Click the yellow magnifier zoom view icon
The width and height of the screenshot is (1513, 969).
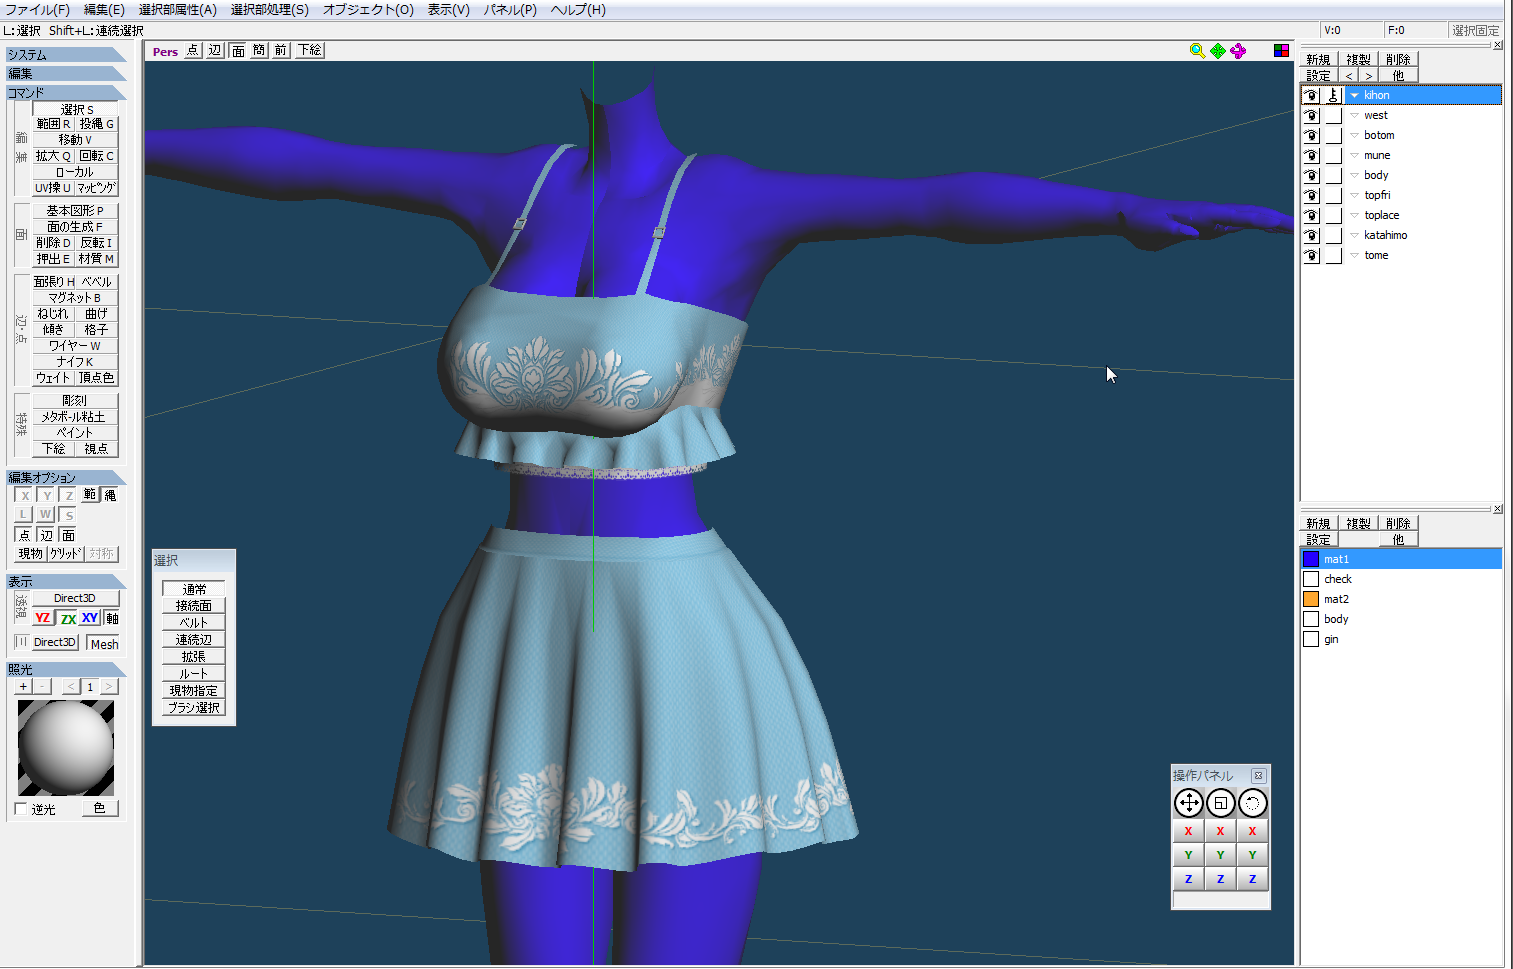click(x=1197, y=51)
